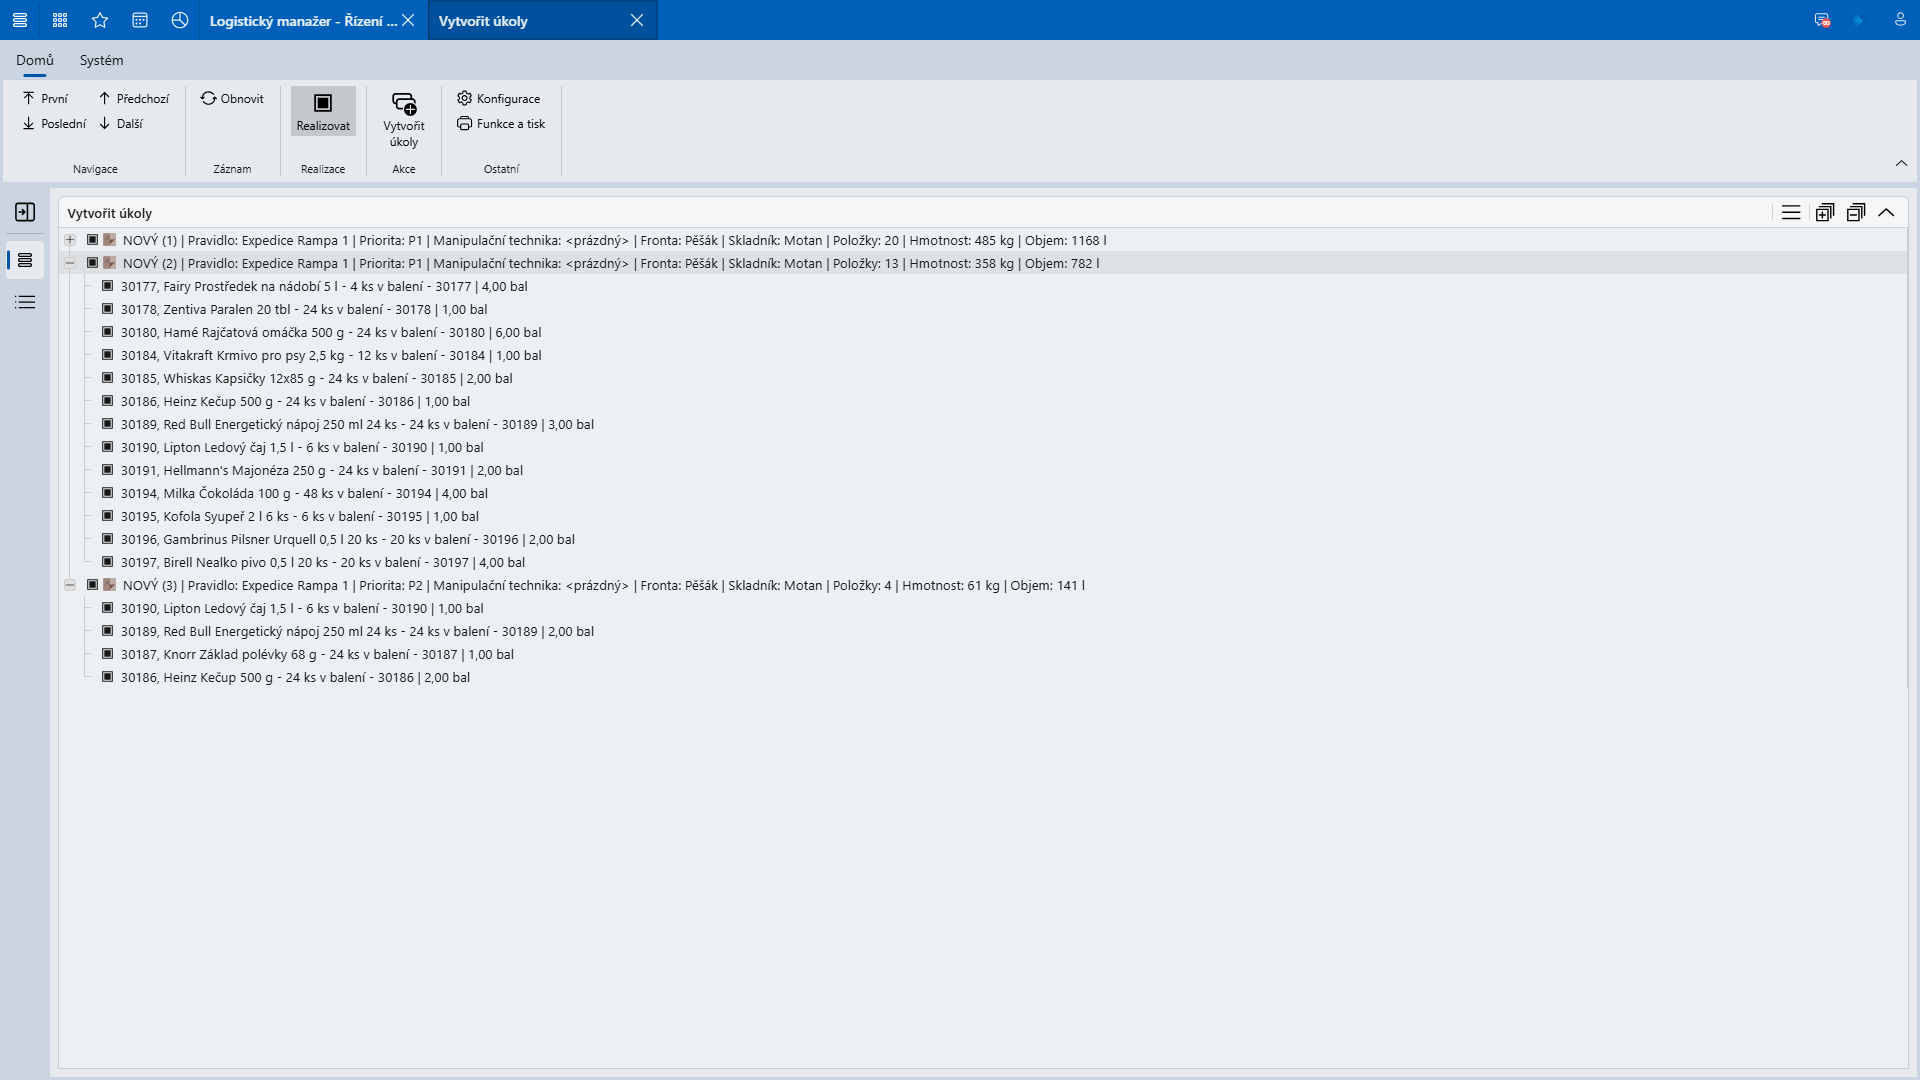Open the apps grid icon in title bar
The width and height of the screenshot is (1920, 1080).
tap(60, 20)
